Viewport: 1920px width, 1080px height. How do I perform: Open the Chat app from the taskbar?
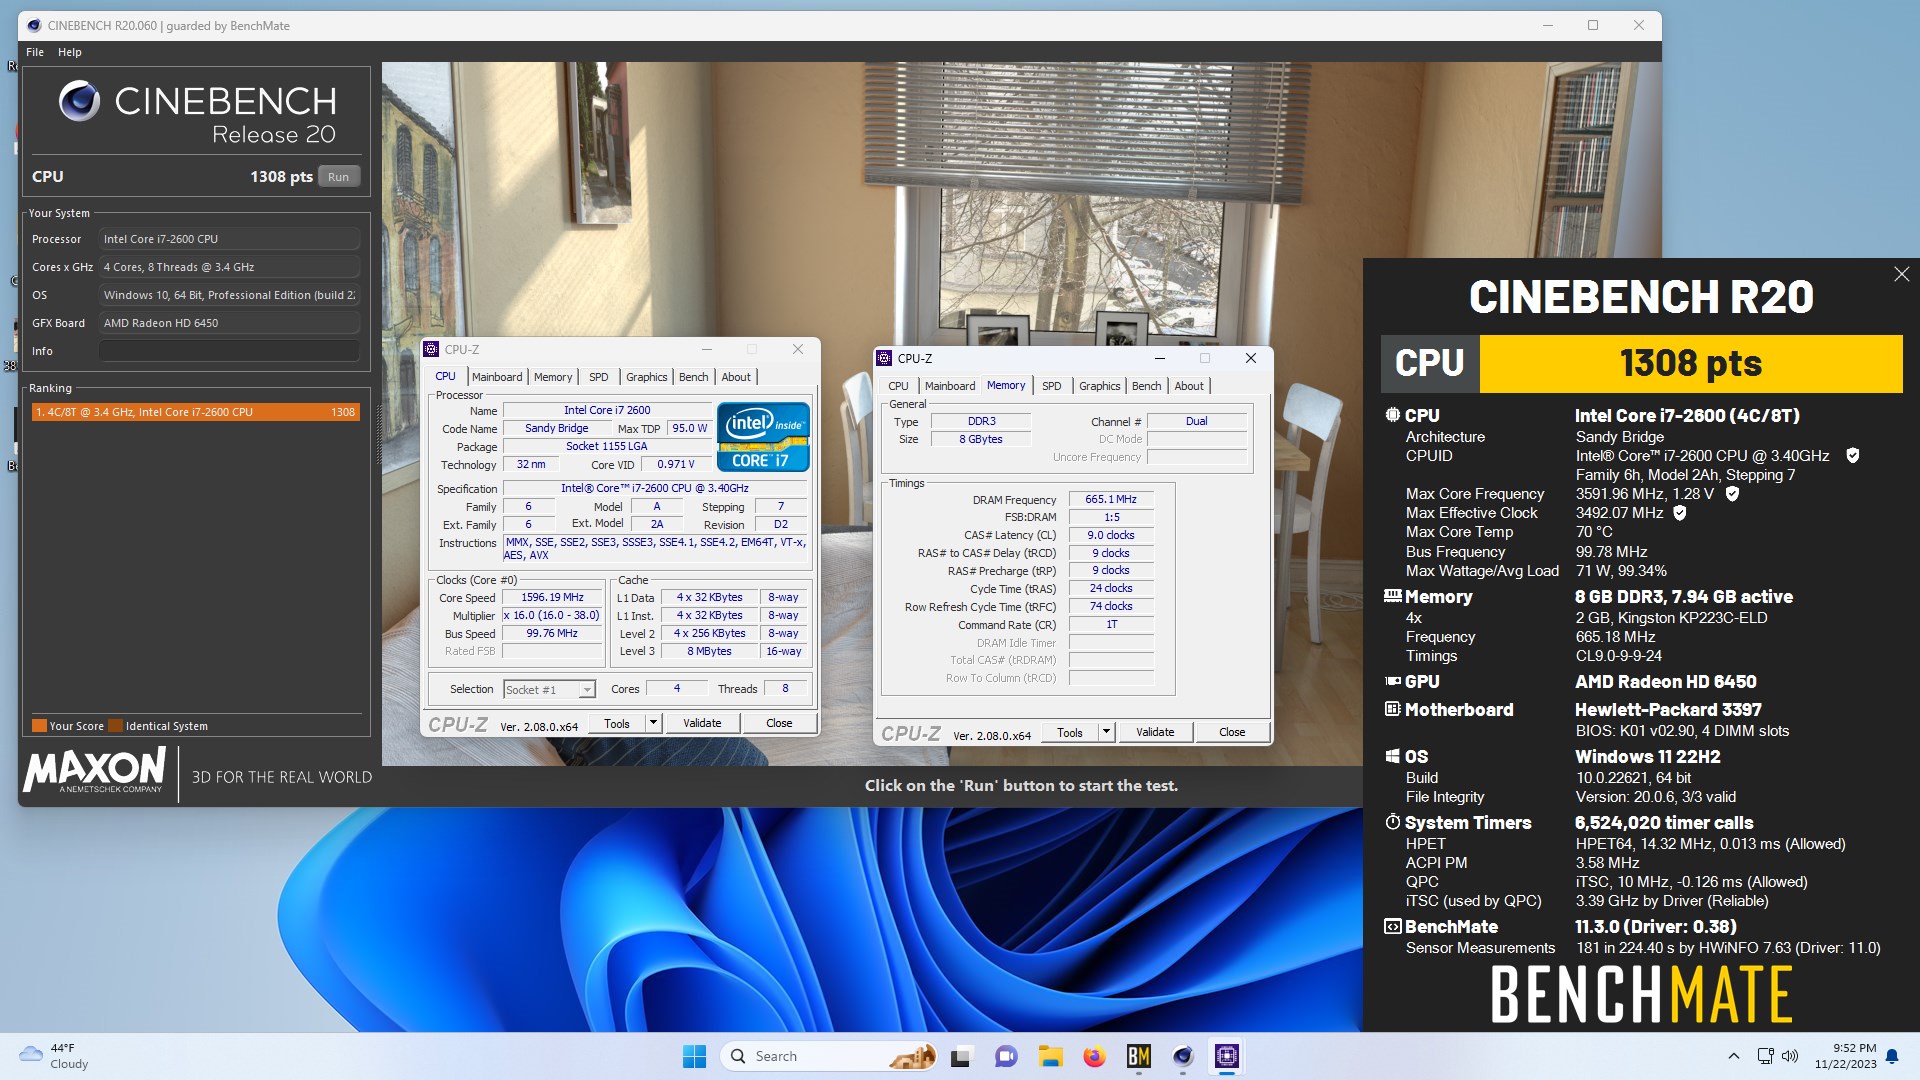pos(1005,1056)
